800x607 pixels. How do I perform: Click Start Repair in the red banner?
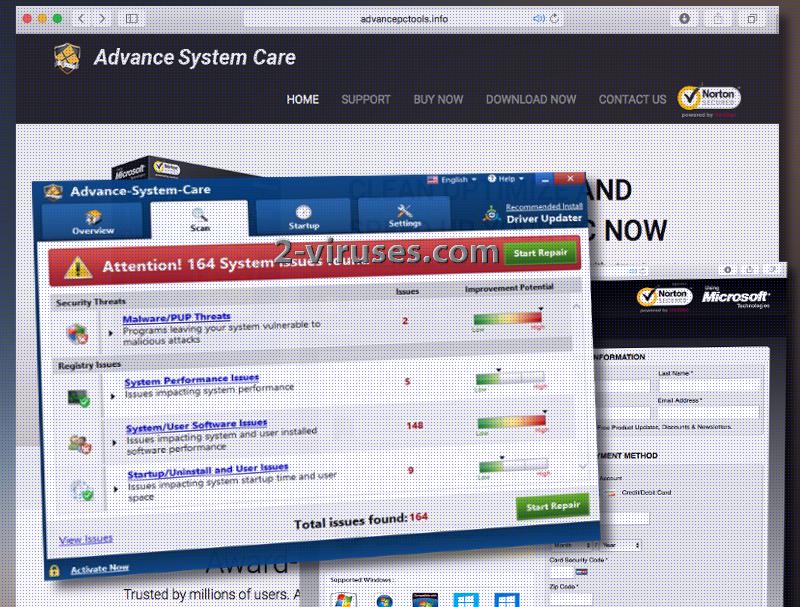540,253
